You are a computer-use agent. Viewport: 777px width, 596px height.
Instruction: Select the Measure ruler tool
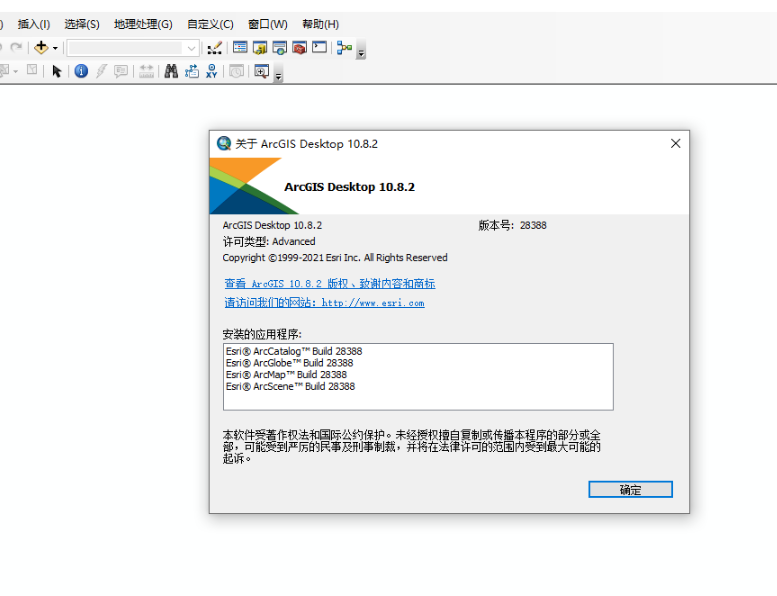pyautogui.click(x=146, y=71)
